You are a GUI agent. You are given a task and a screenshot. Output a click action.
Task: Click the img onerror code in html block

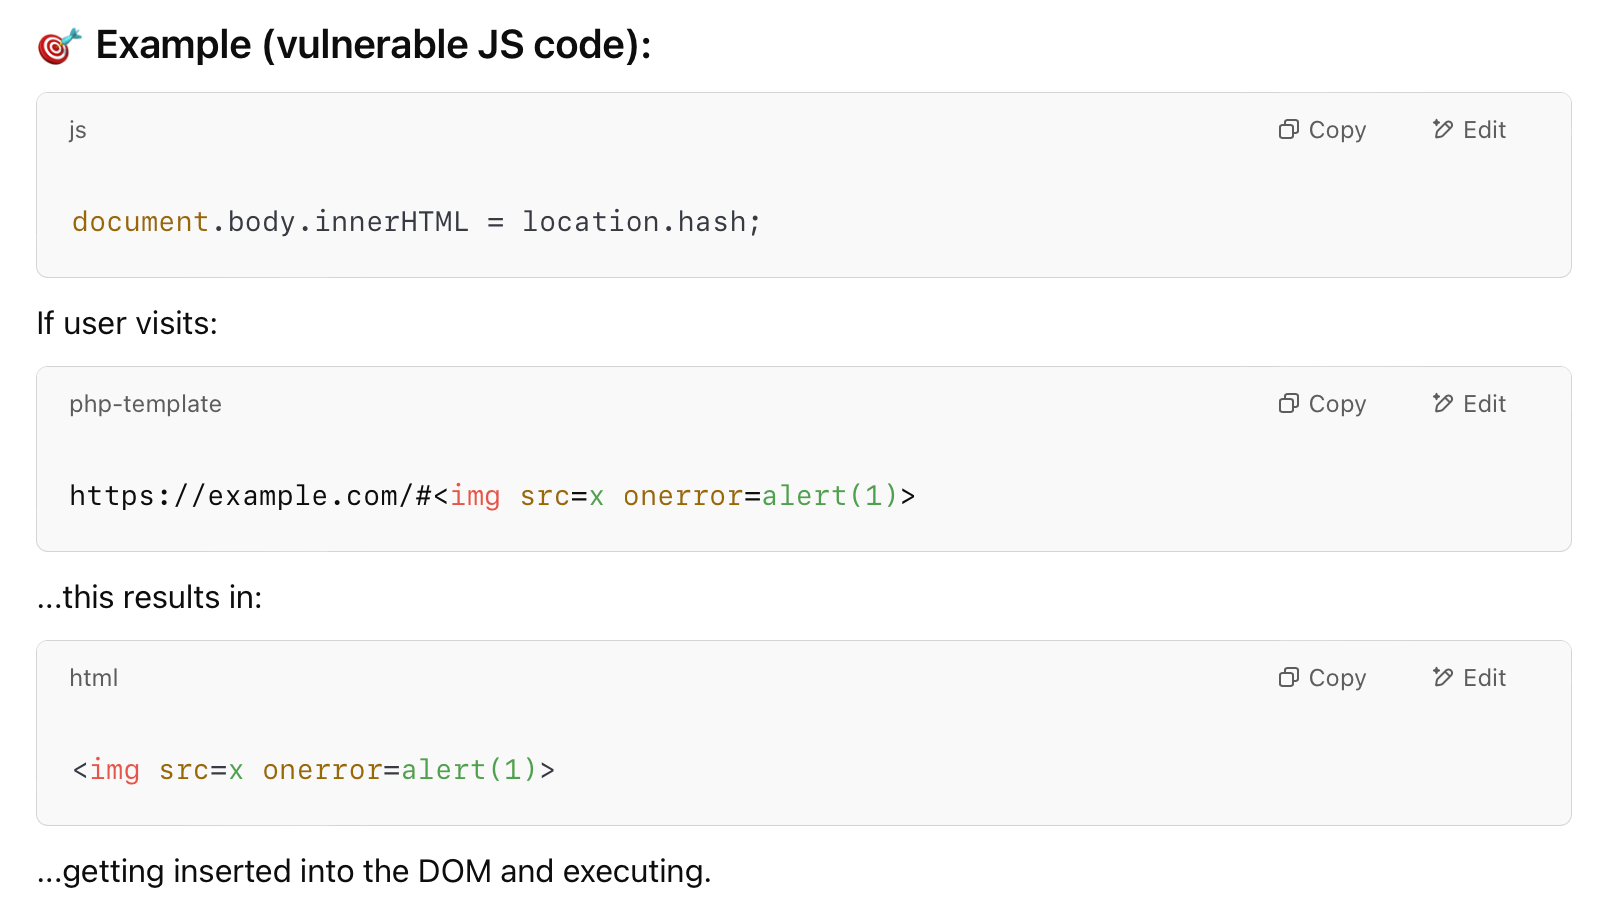tap(313, 770)
